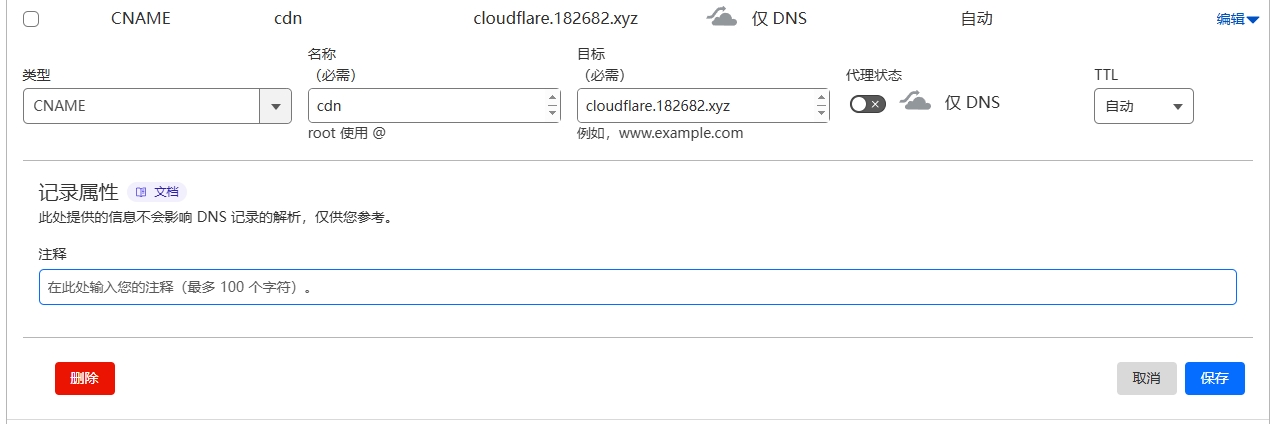Viewport: 1274px width, 424px height.
Task: Click the cloud icon beside proxy toggle
Action: (915, 101)
